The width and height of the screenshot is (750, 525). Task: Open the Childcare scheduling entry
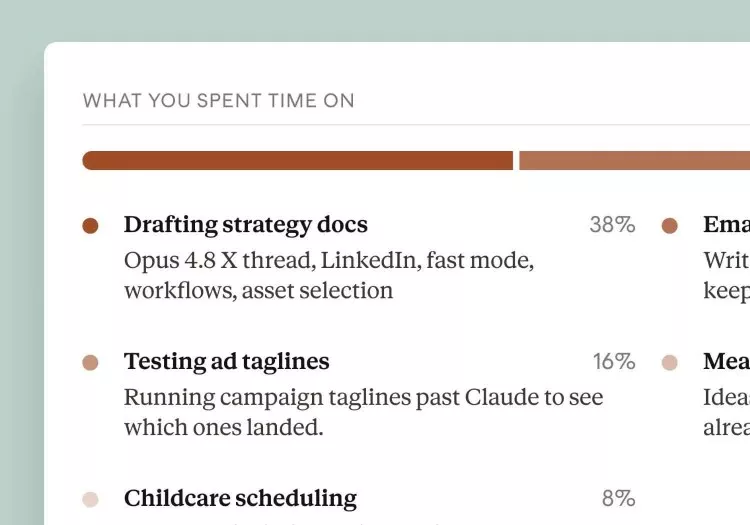(240, 498)
